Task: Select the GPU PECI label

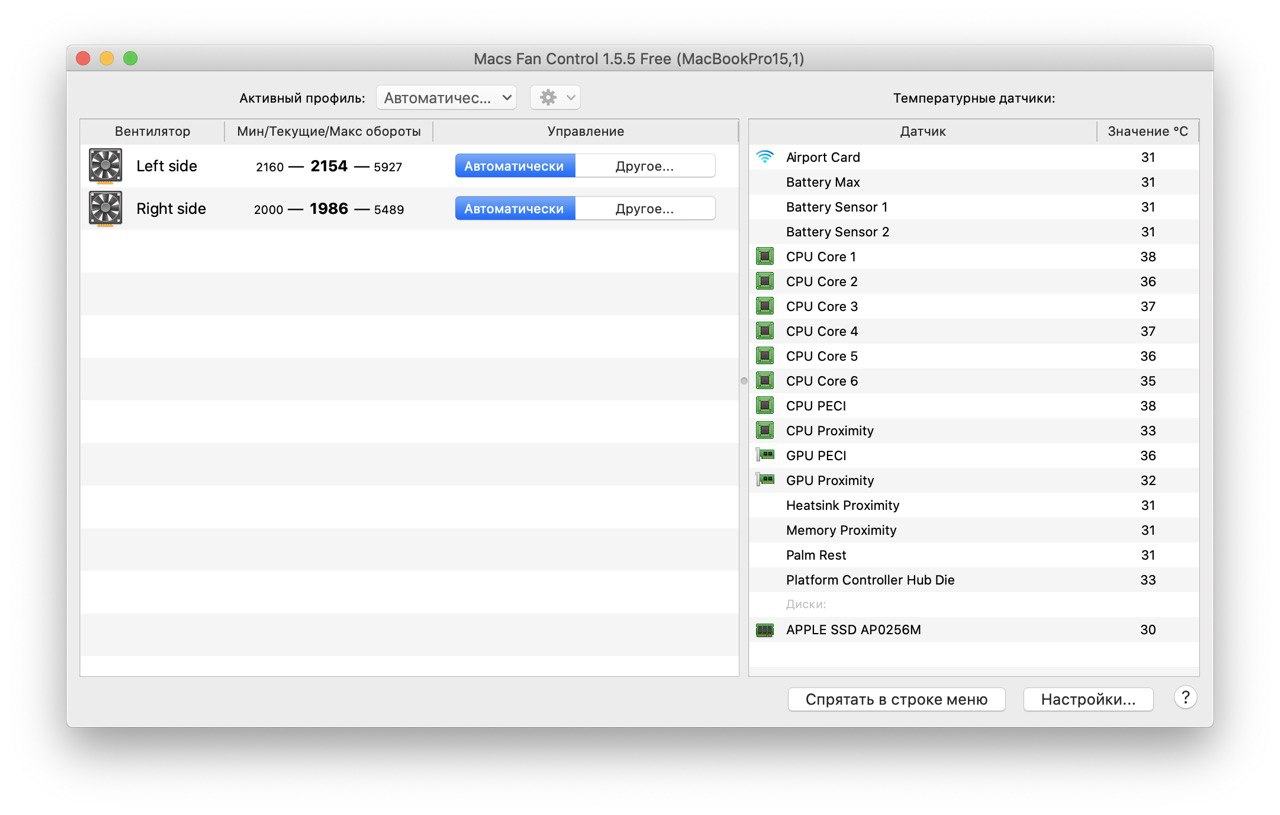Action: pyautogui.click(x=816, y=456)
